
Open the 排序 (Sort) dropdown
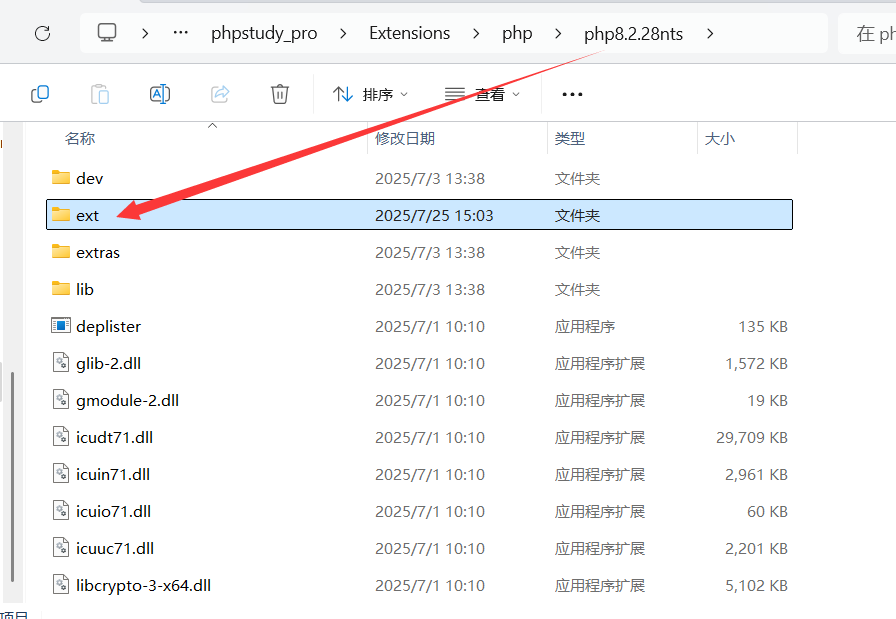(x=371, y=93)
